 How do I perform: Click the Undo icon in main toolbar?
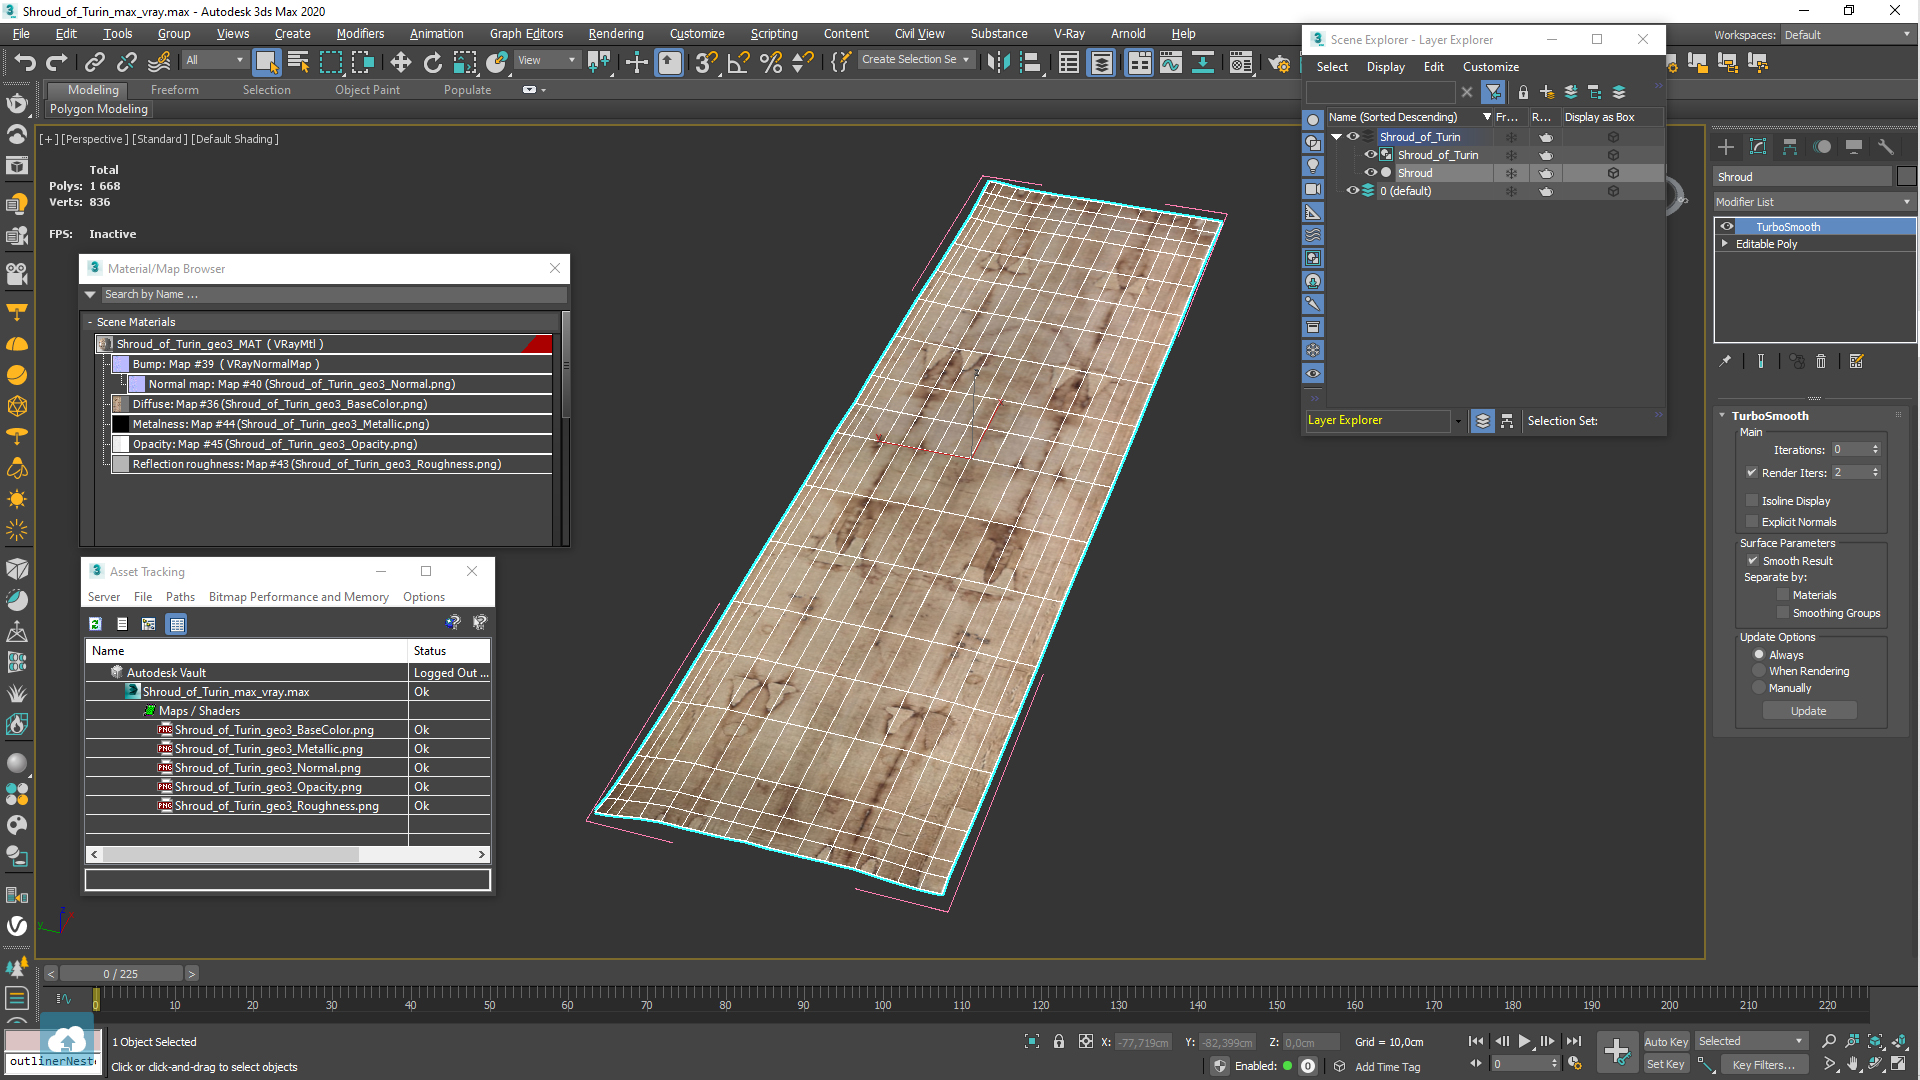pyautogui.click(x=25, y=62)
